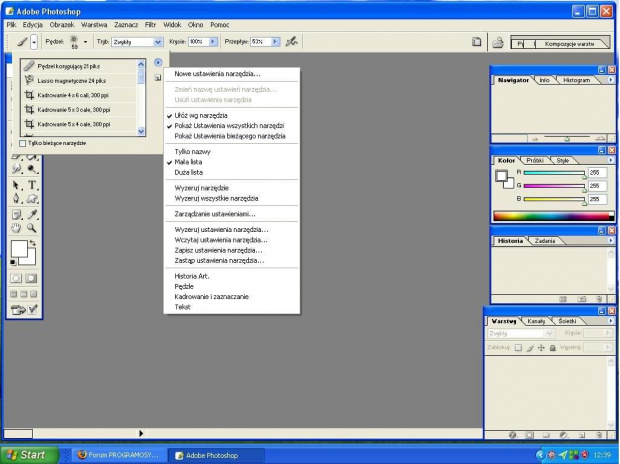
Task: Click zoom in icon in Navigator panel
Action: point(600,138)
